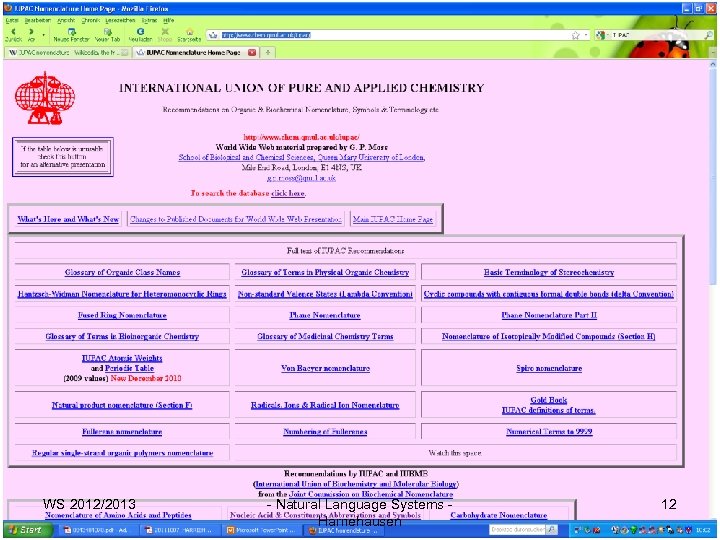Open Glossary of Medicinal Chemistry Terms

(325, 336)
